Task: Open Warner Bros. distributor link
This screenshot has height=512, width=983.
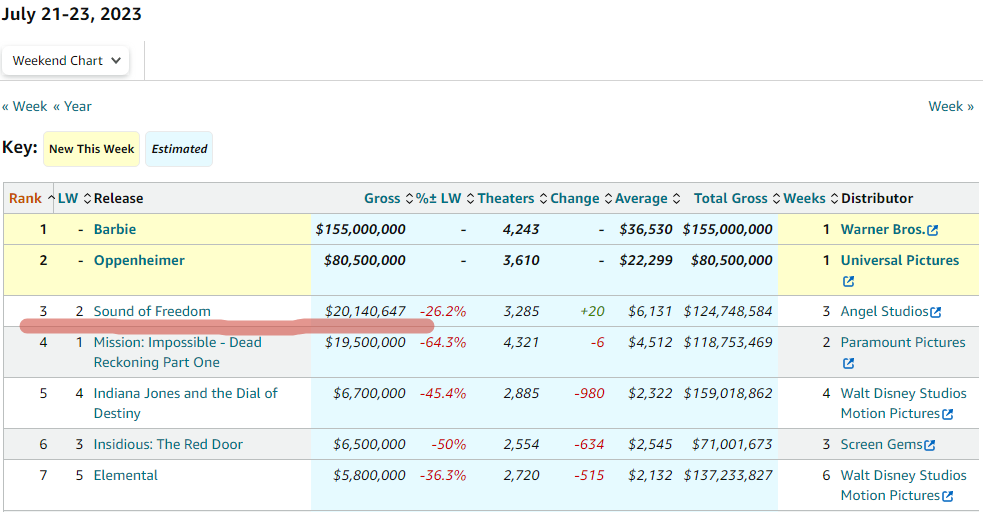Action: [883, 229]
